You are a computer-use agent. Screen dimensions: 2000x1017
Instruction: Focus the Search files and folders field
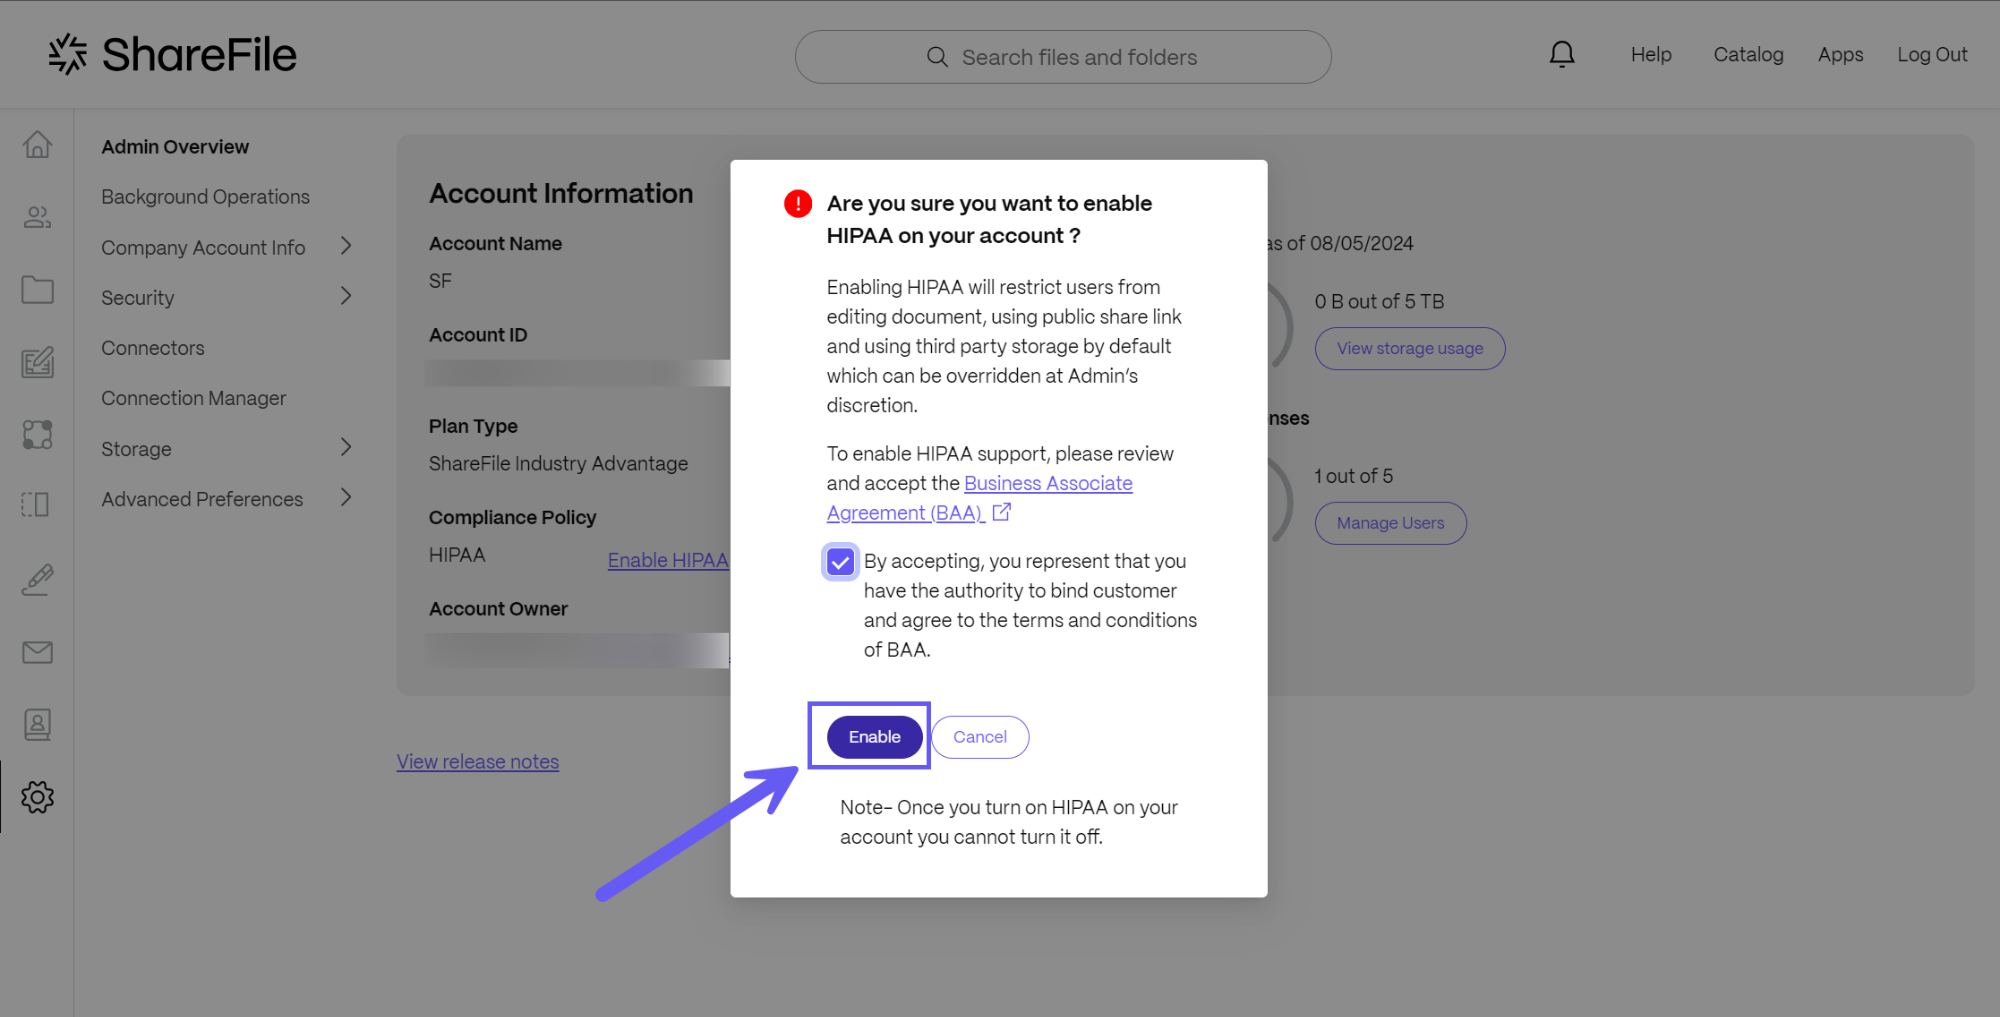pyautogui.click(x=1063, y=57)
